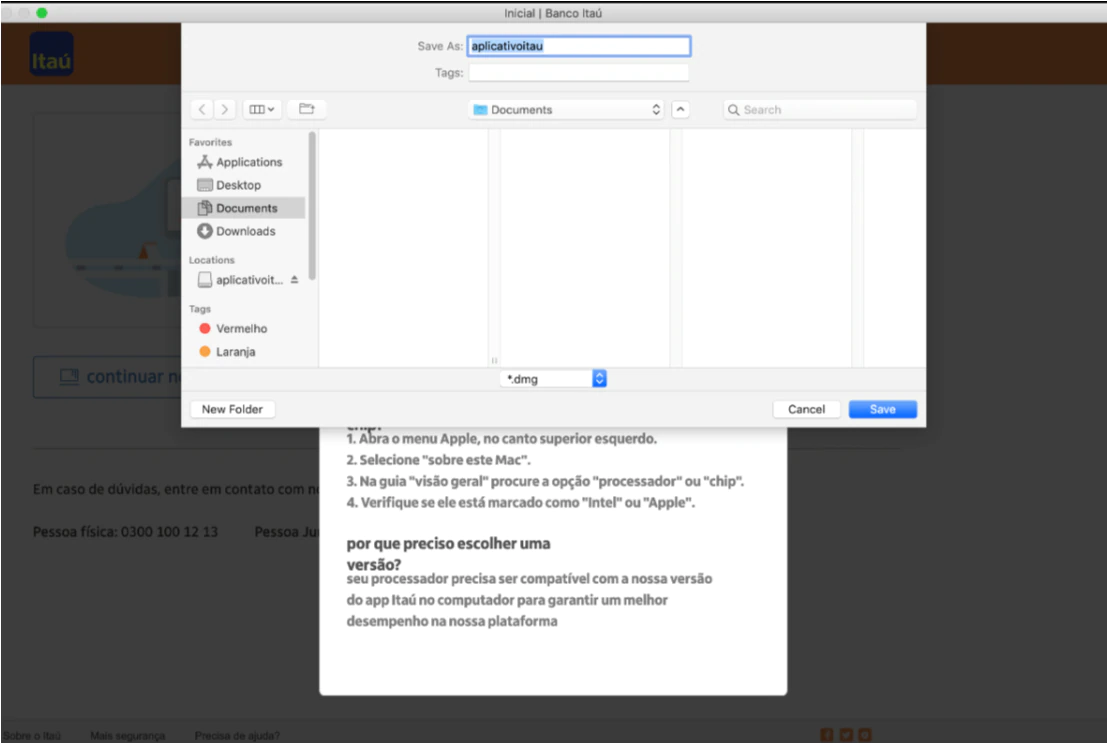Click the first column resize handle
This screenshot has width=1107, height=743.
[x=494, y=360]
